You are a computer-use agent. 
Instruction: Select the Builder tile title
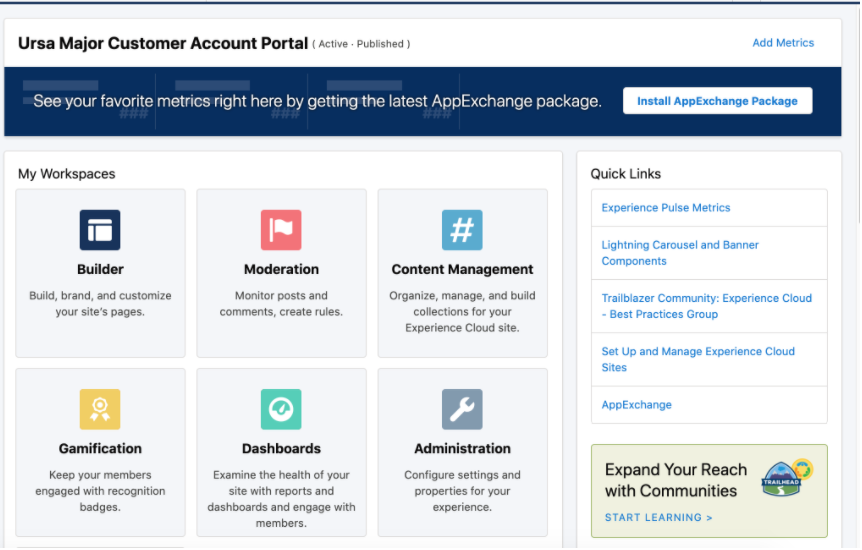coord(100,269)
